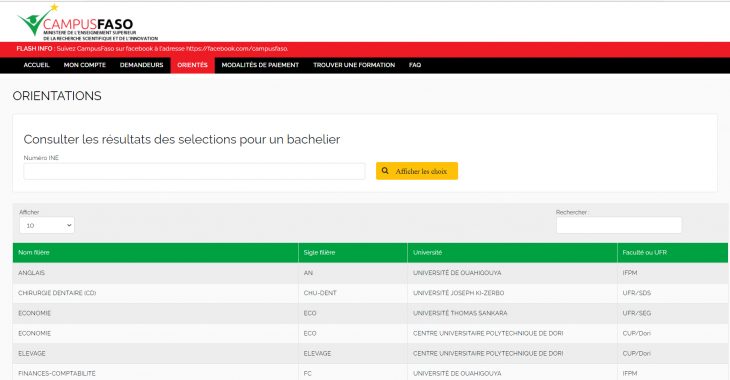Open the Afficher rows-per-page dropdown

click(x=47, y=225)
